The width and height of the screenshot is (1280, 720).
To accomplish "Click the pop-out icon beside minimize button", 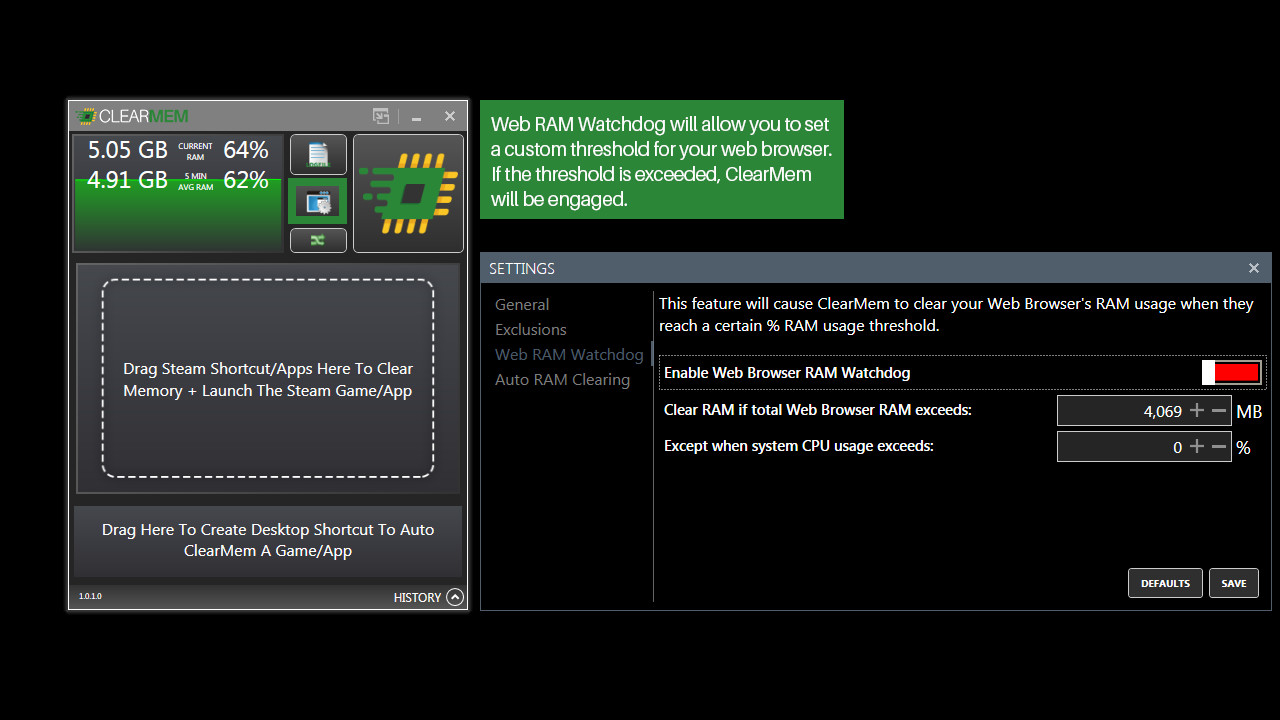I will pos(381,116).
